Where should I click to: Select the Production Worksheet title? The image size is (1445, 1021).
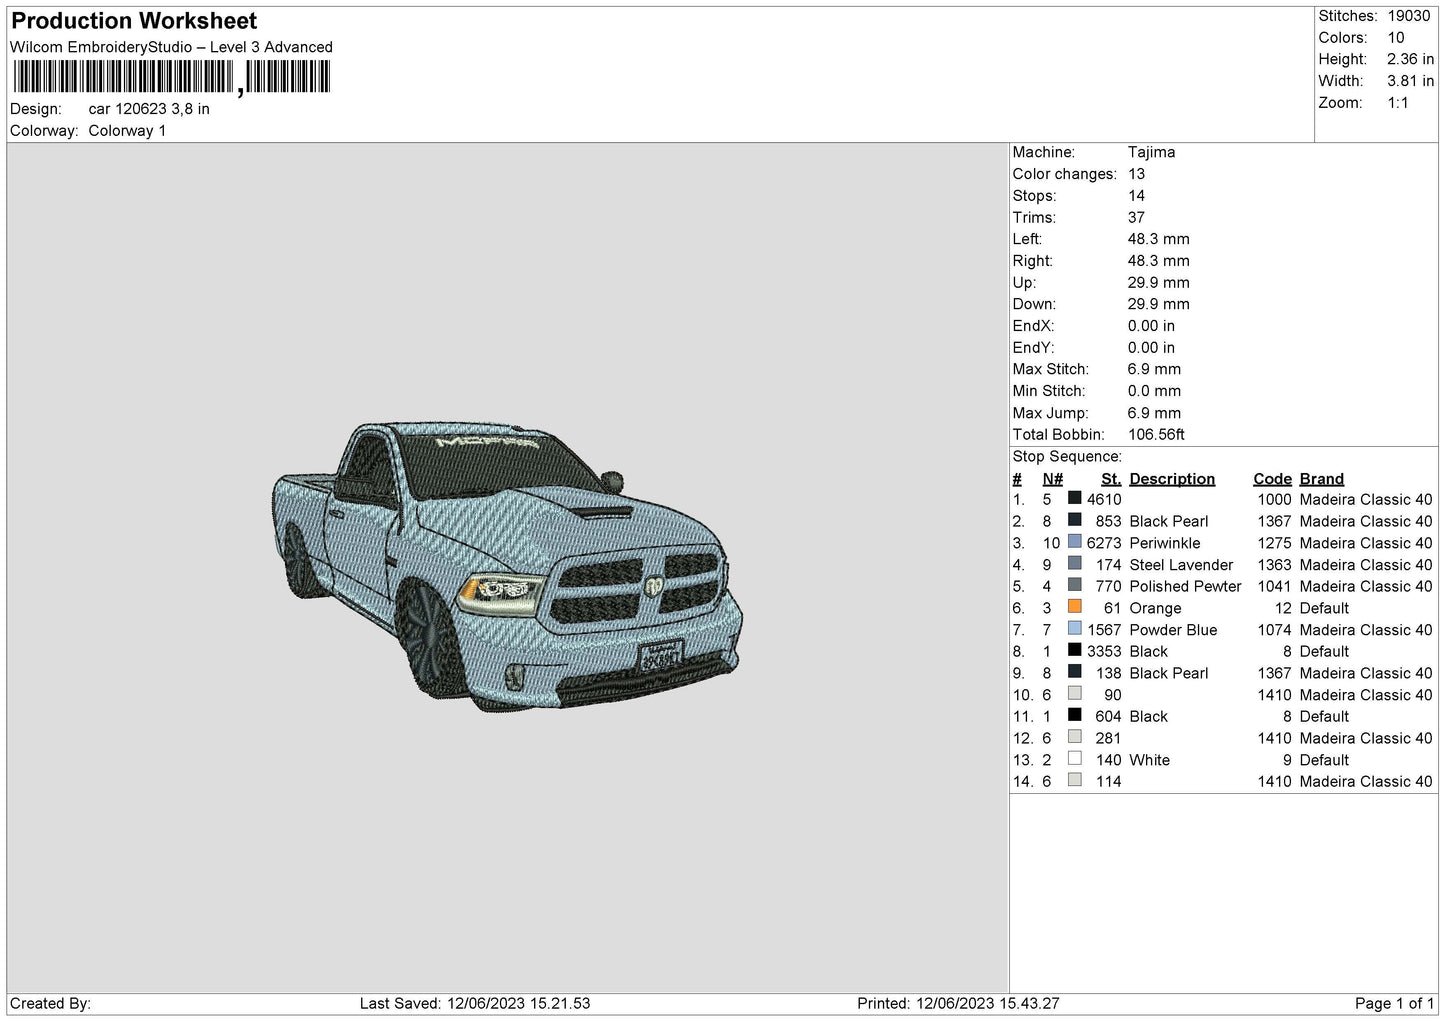tap(134, 21)
